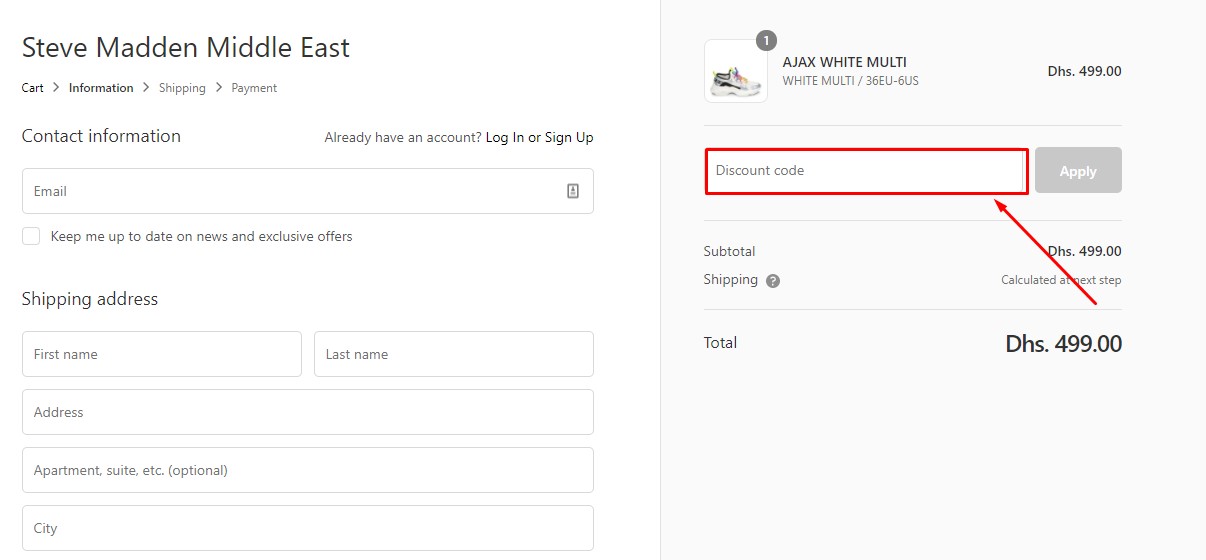This screenshot has height=560, width=1206.
Task: Focus the Address field
Action: point(308,412)
